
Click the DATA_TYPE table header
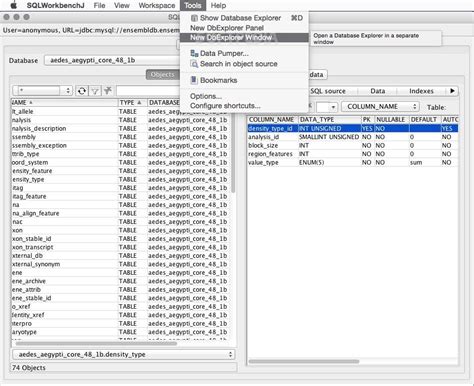[x=330, y=120]
